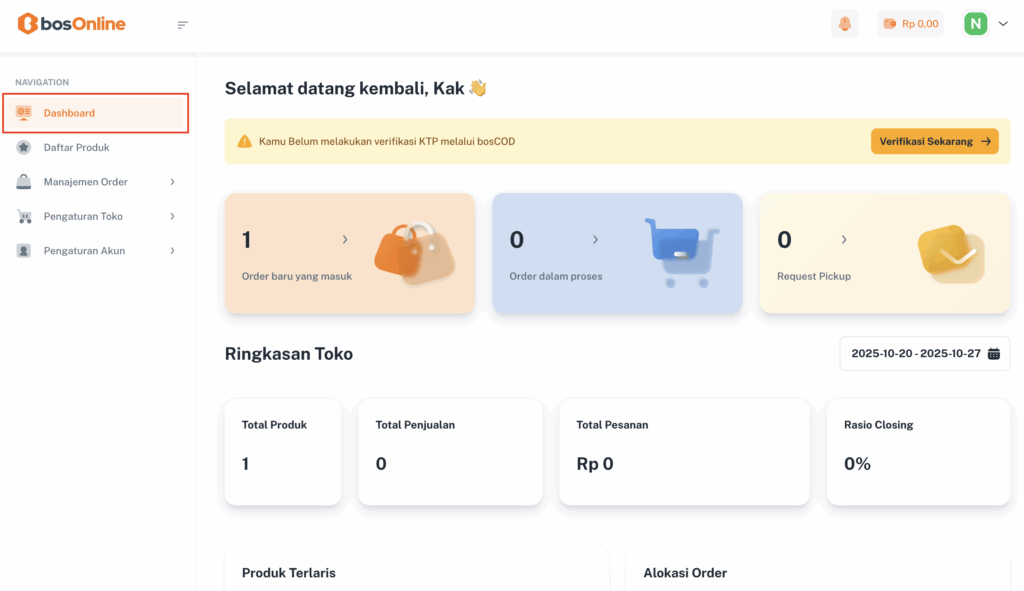Toggle the sidebar hamburger menu icon
This screenshot has height=591, width=1024.
(183, 25)
